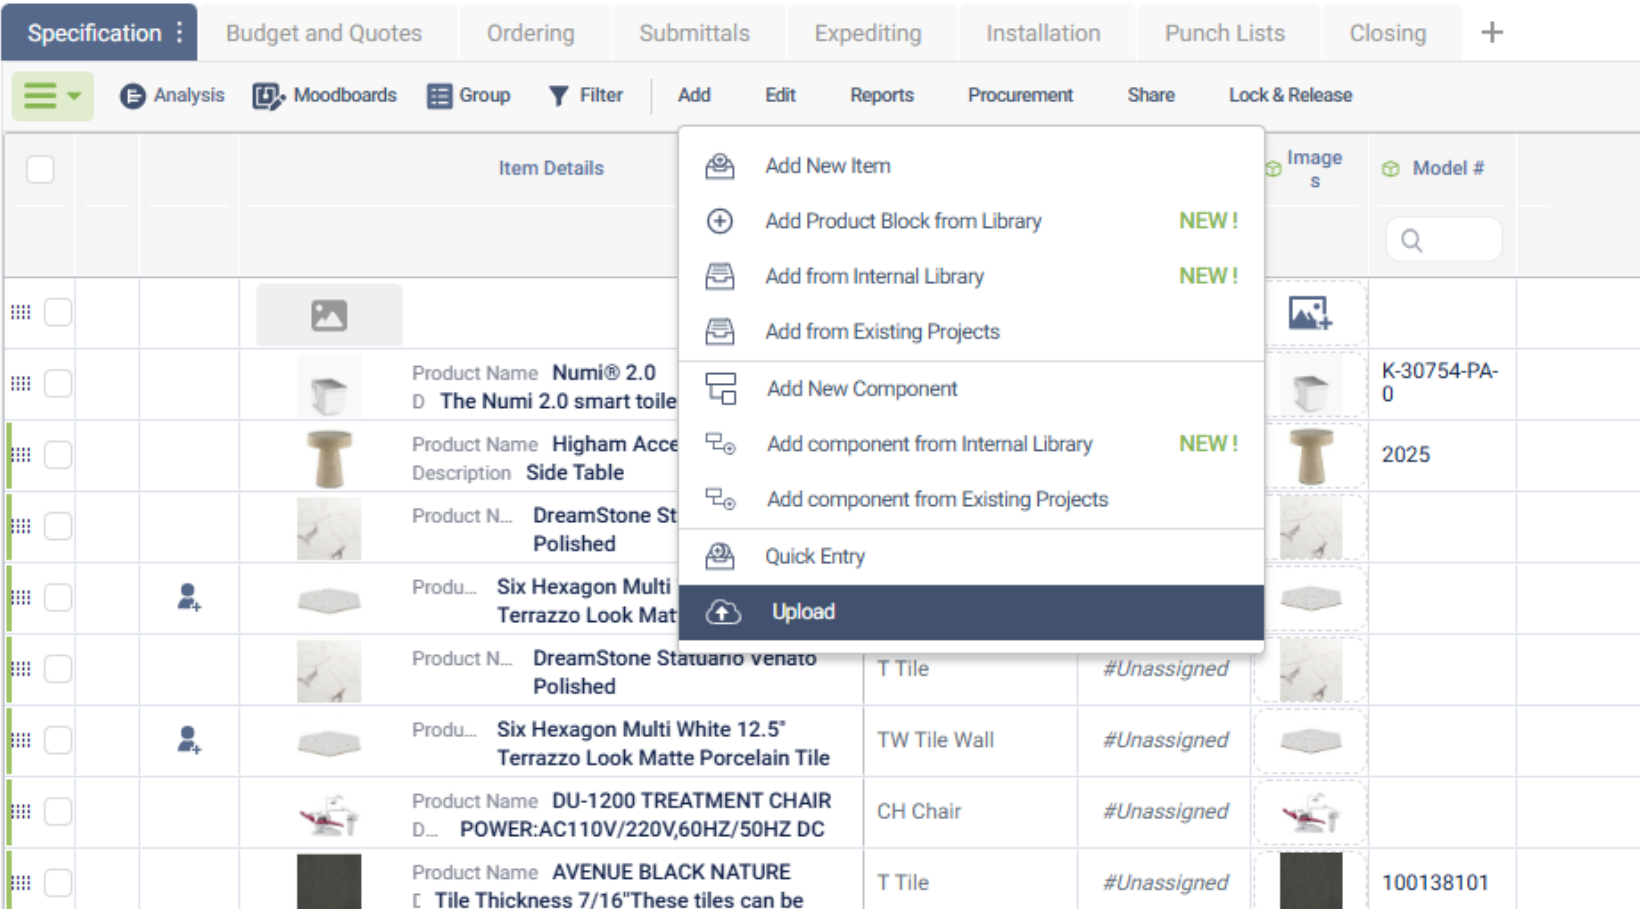The image size is (1640, 909).
Task: Check the first empty row checkbox
Action: (x=58, y=312)
